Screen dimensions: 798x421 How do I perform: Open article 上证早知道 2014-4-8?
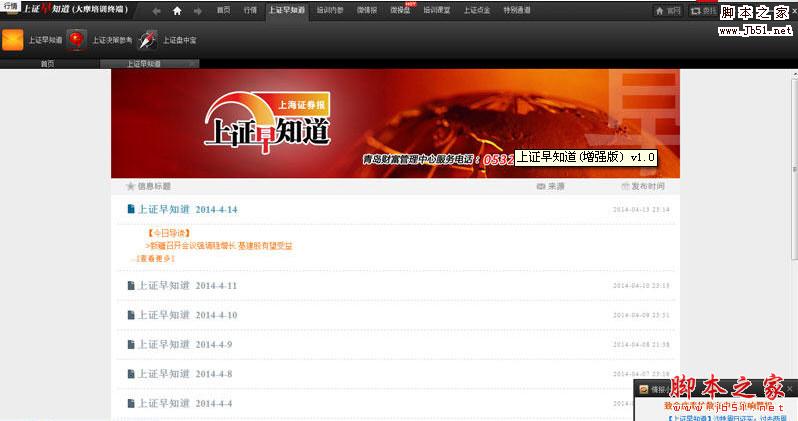[185, 374]
